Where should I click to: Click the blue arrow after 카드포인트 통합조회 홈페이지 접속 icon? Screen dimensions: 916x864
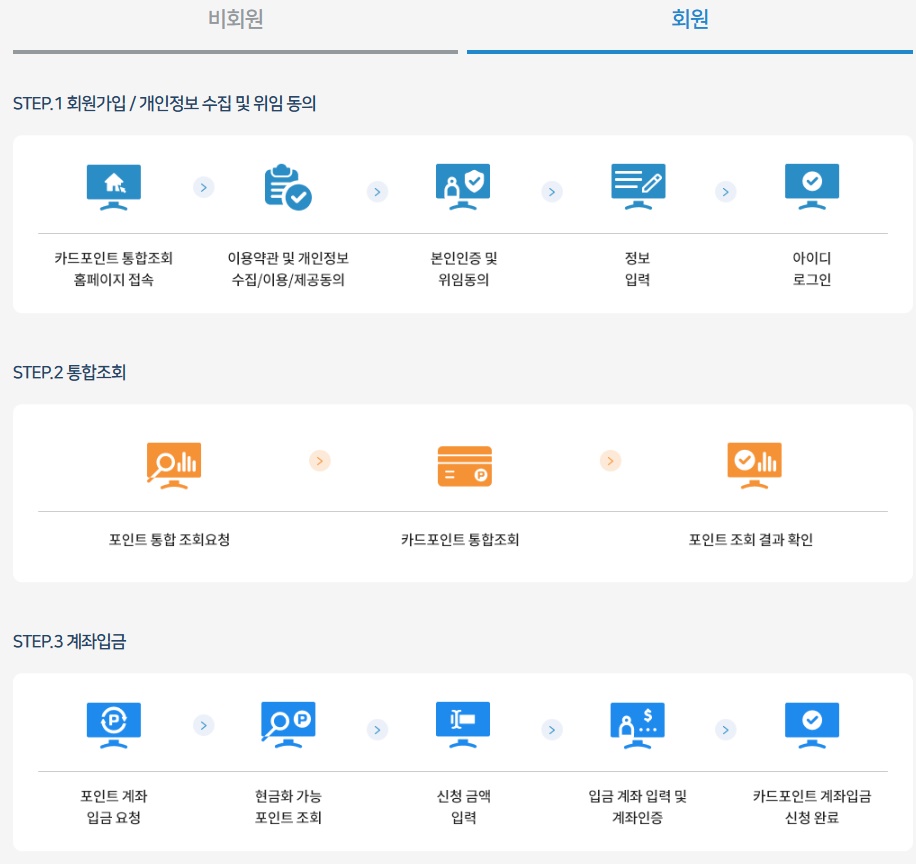point(204,188)
